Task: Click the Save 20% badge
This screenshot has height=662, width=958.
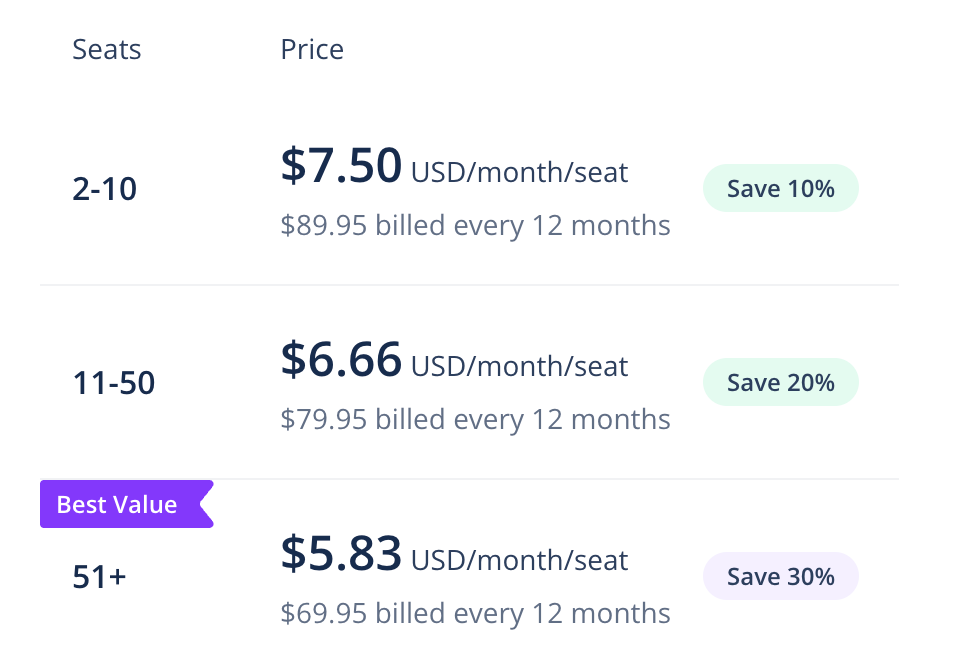Action: (780, 382)
